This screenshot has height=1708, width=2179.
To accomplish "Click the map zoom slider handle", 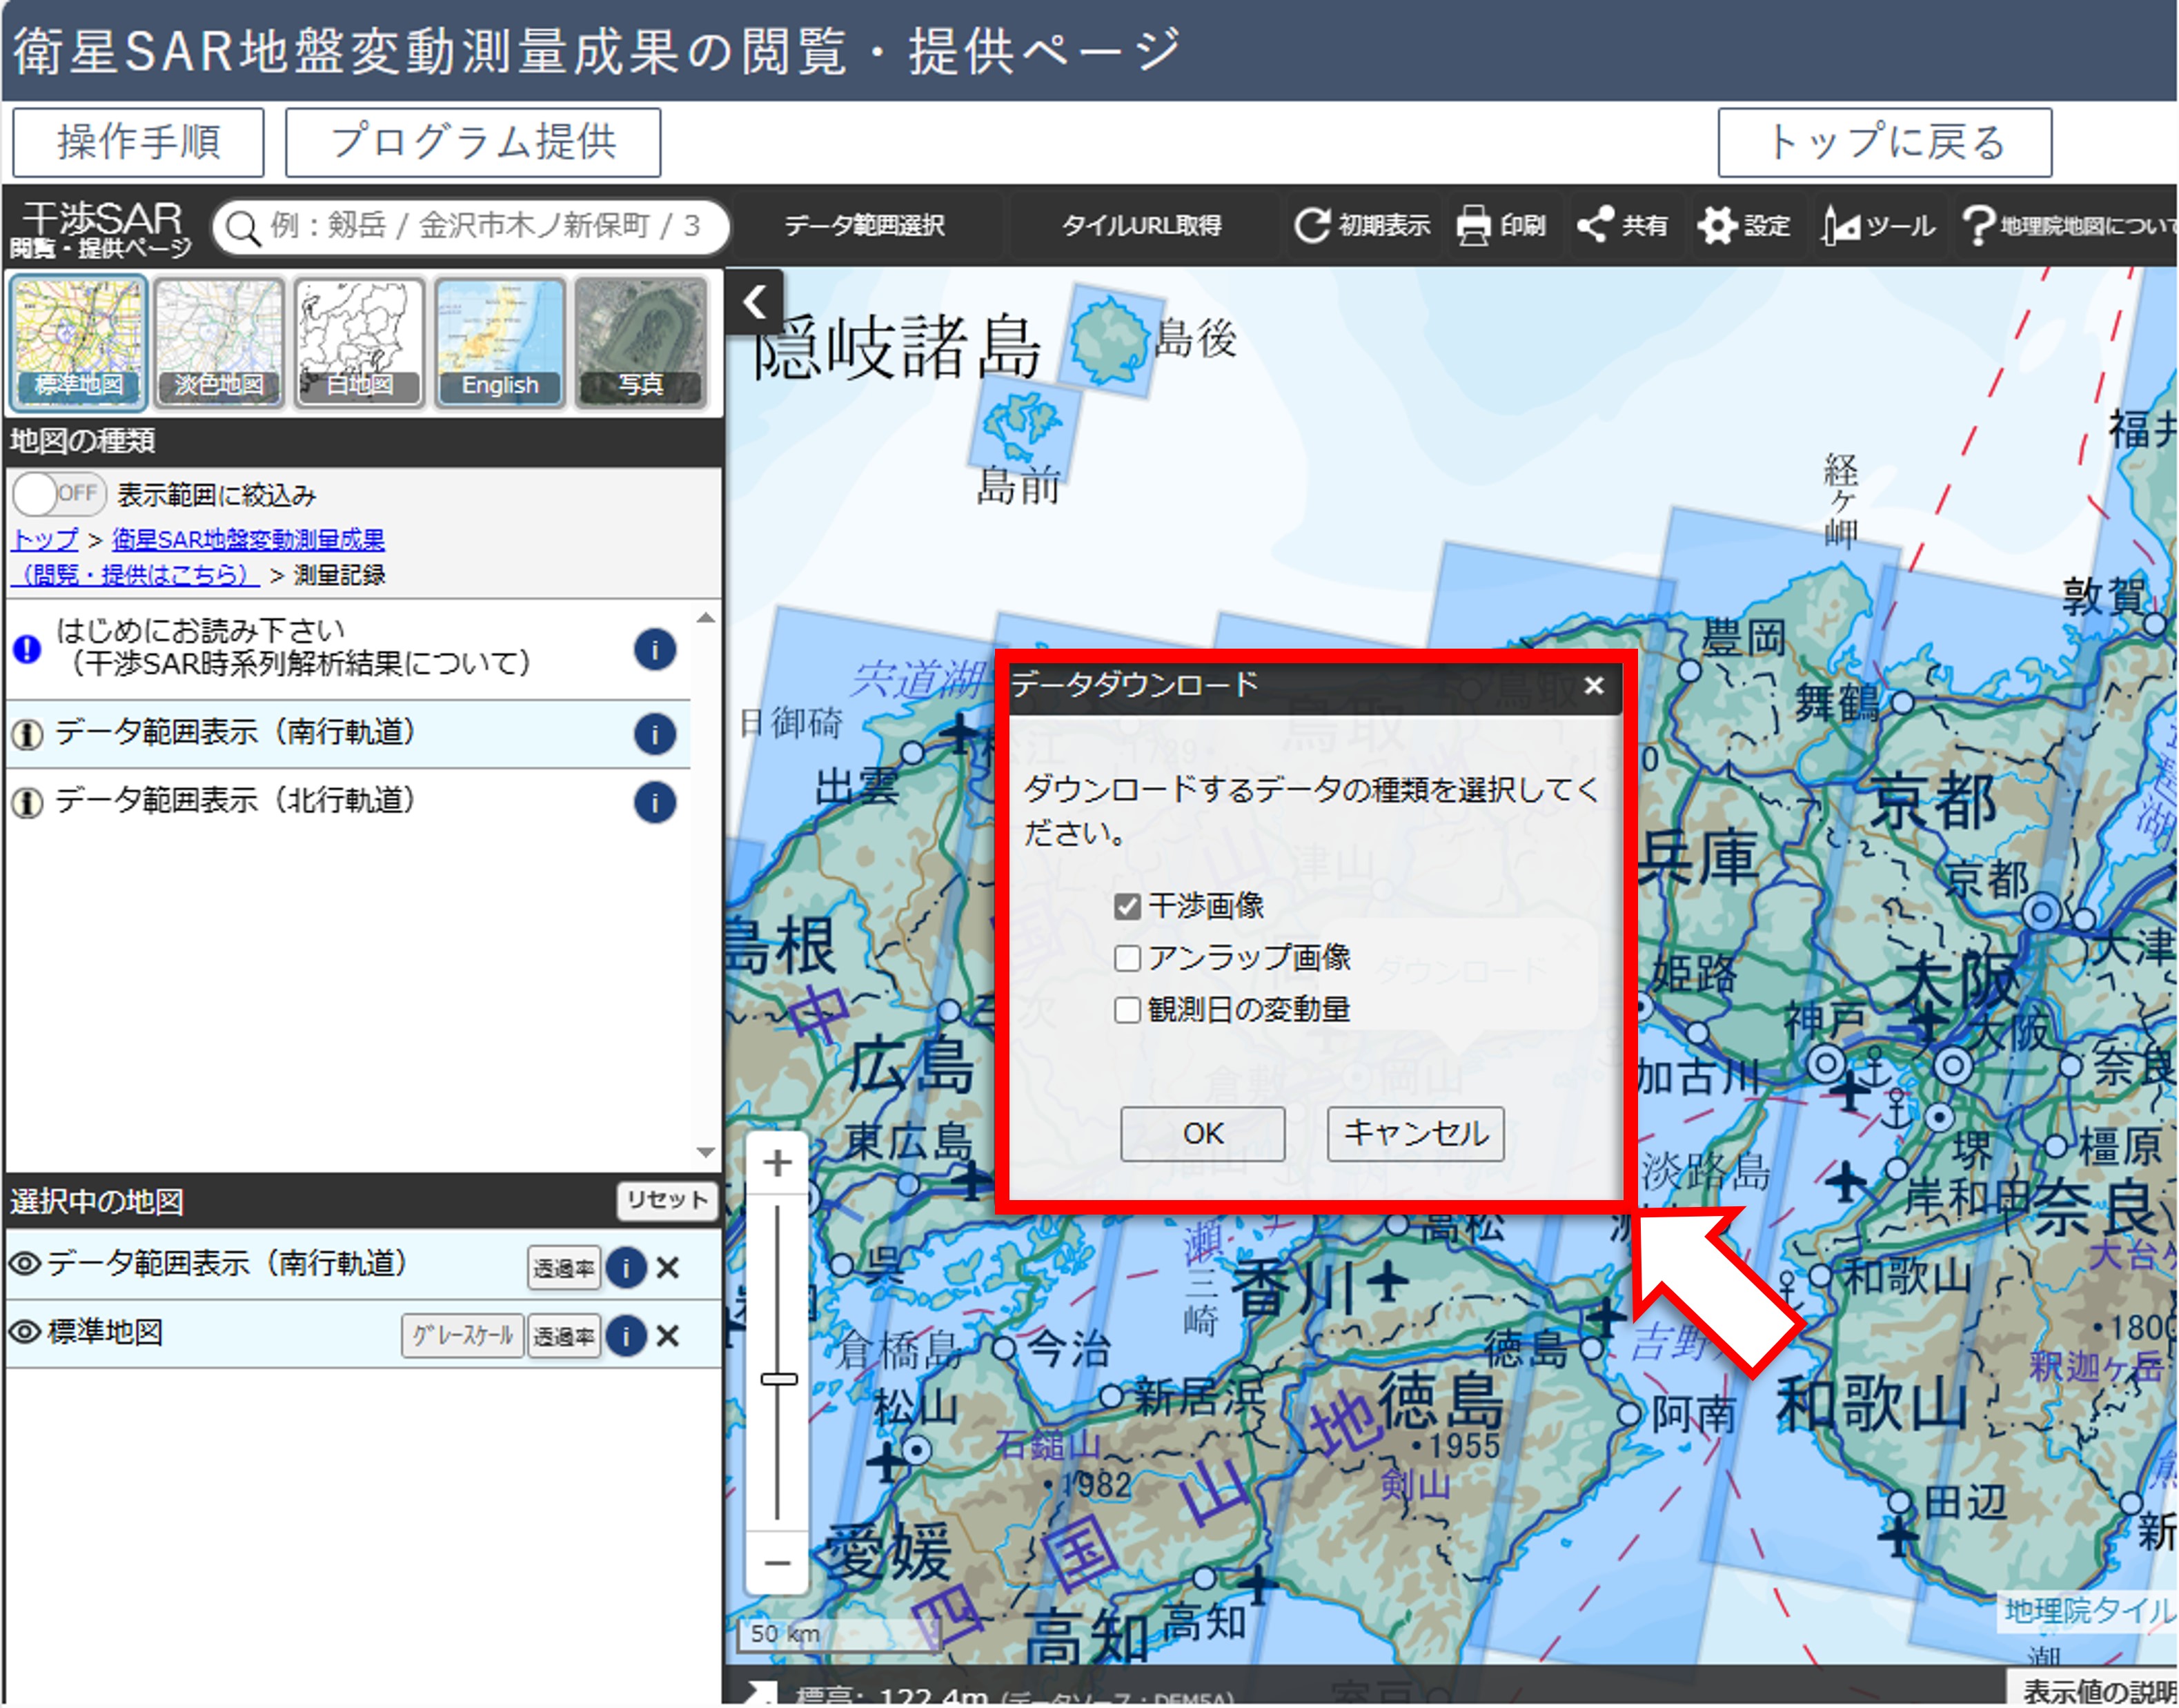I will [x=778, y=1379].
